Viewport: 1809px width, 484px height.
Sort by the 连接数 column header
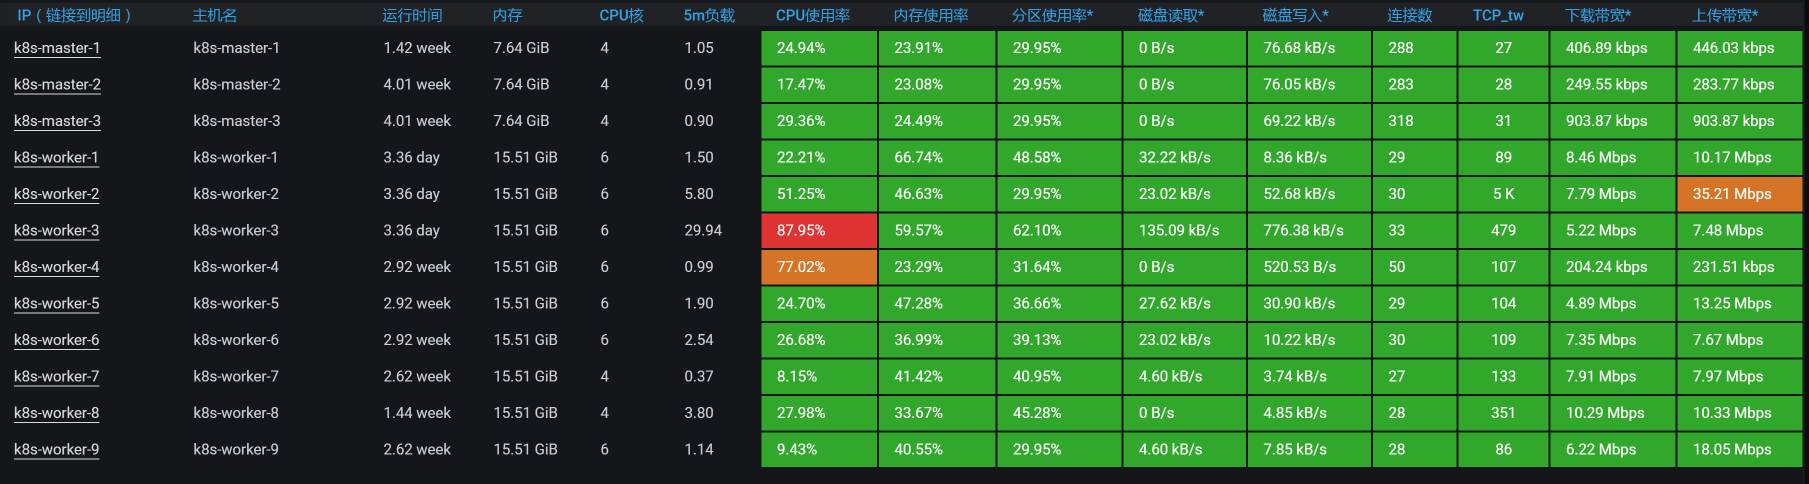[x=1409, y=15]
